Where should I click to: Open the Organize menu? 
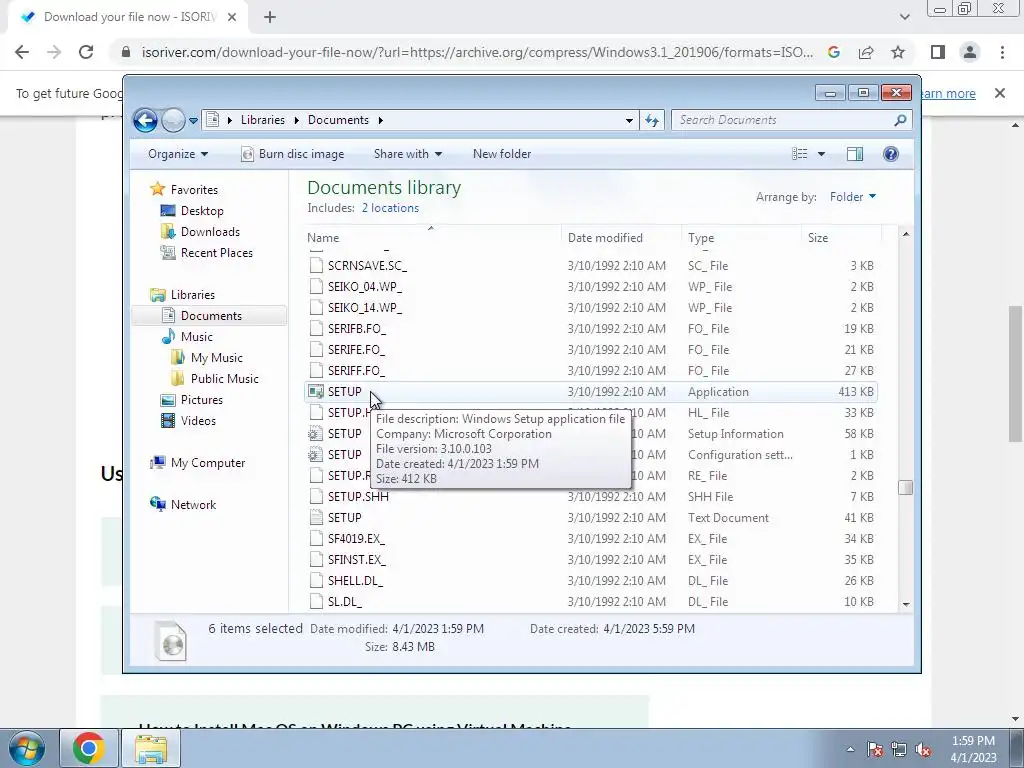tap(178, 154)
